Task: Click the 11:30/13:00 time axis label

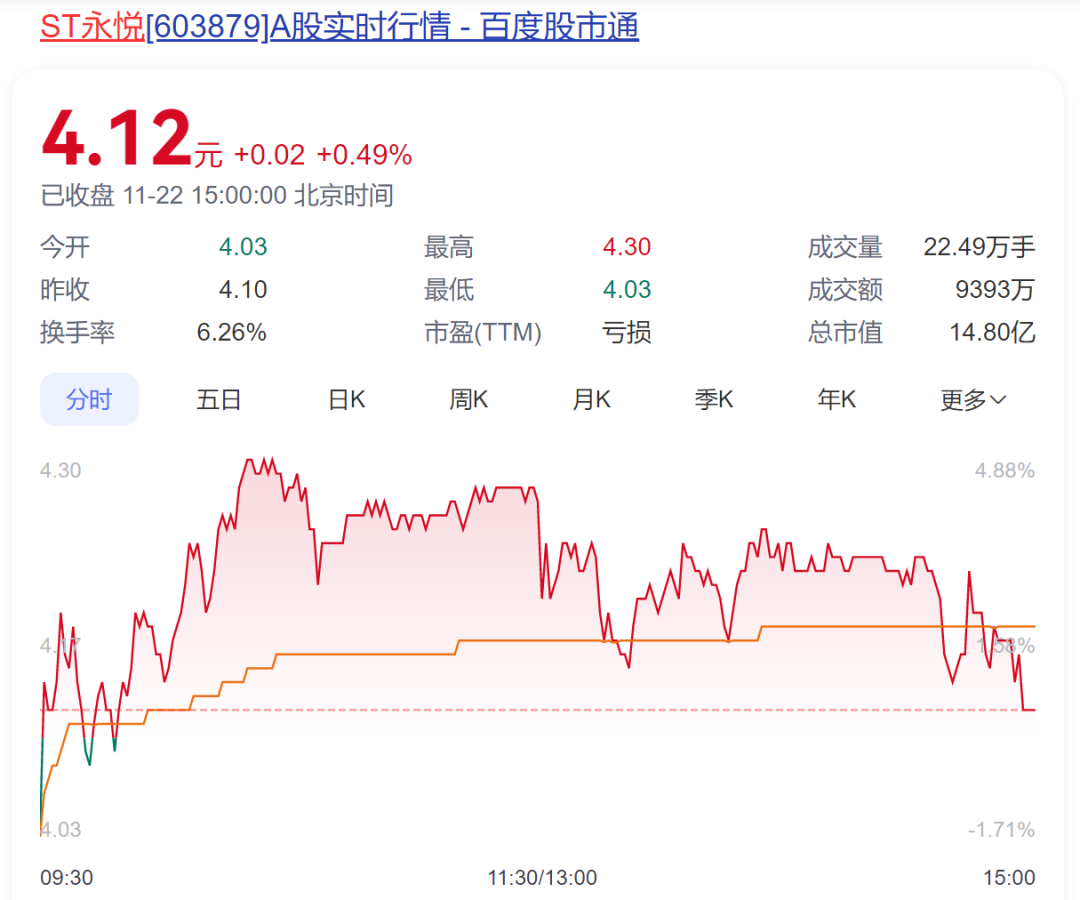Action: pos(542,878)
